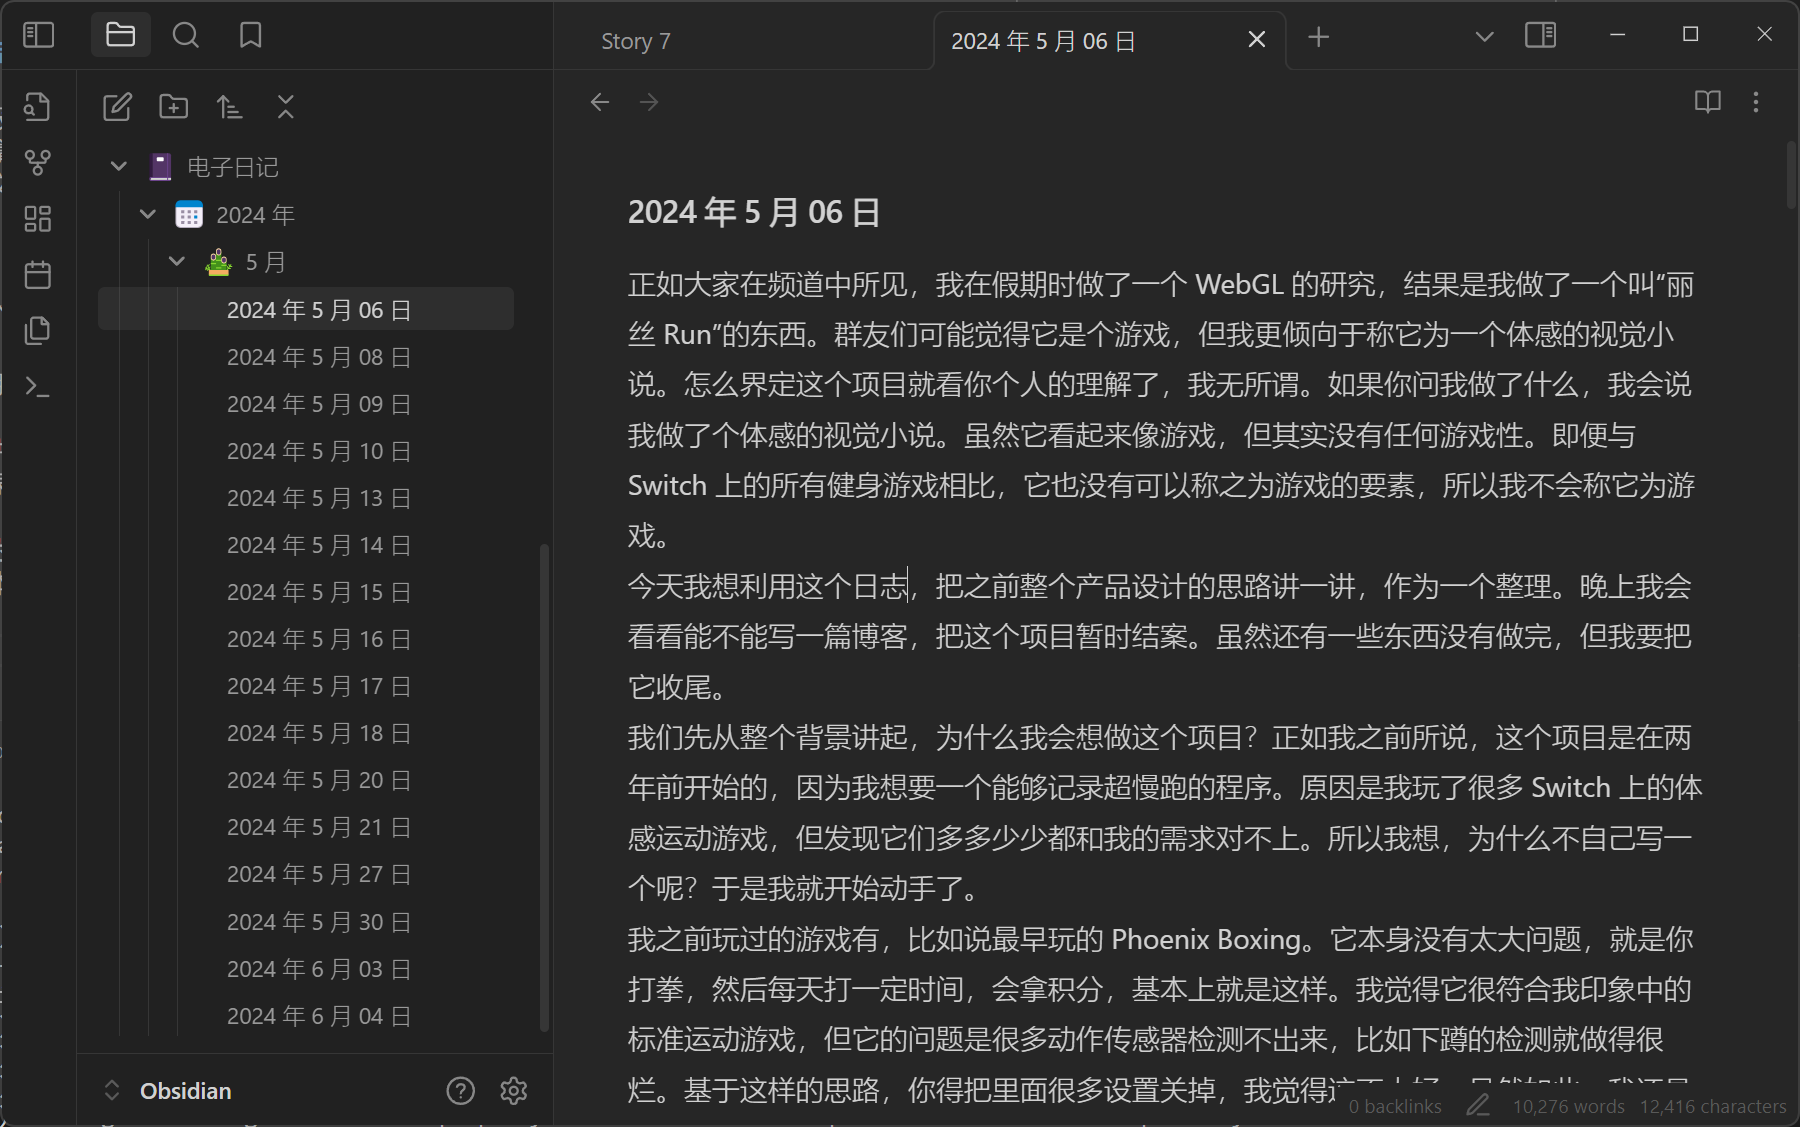Collapse the 电子日记 folder
The image size is (1800, 1127).
pyautogui.click(x=117, y=167)
